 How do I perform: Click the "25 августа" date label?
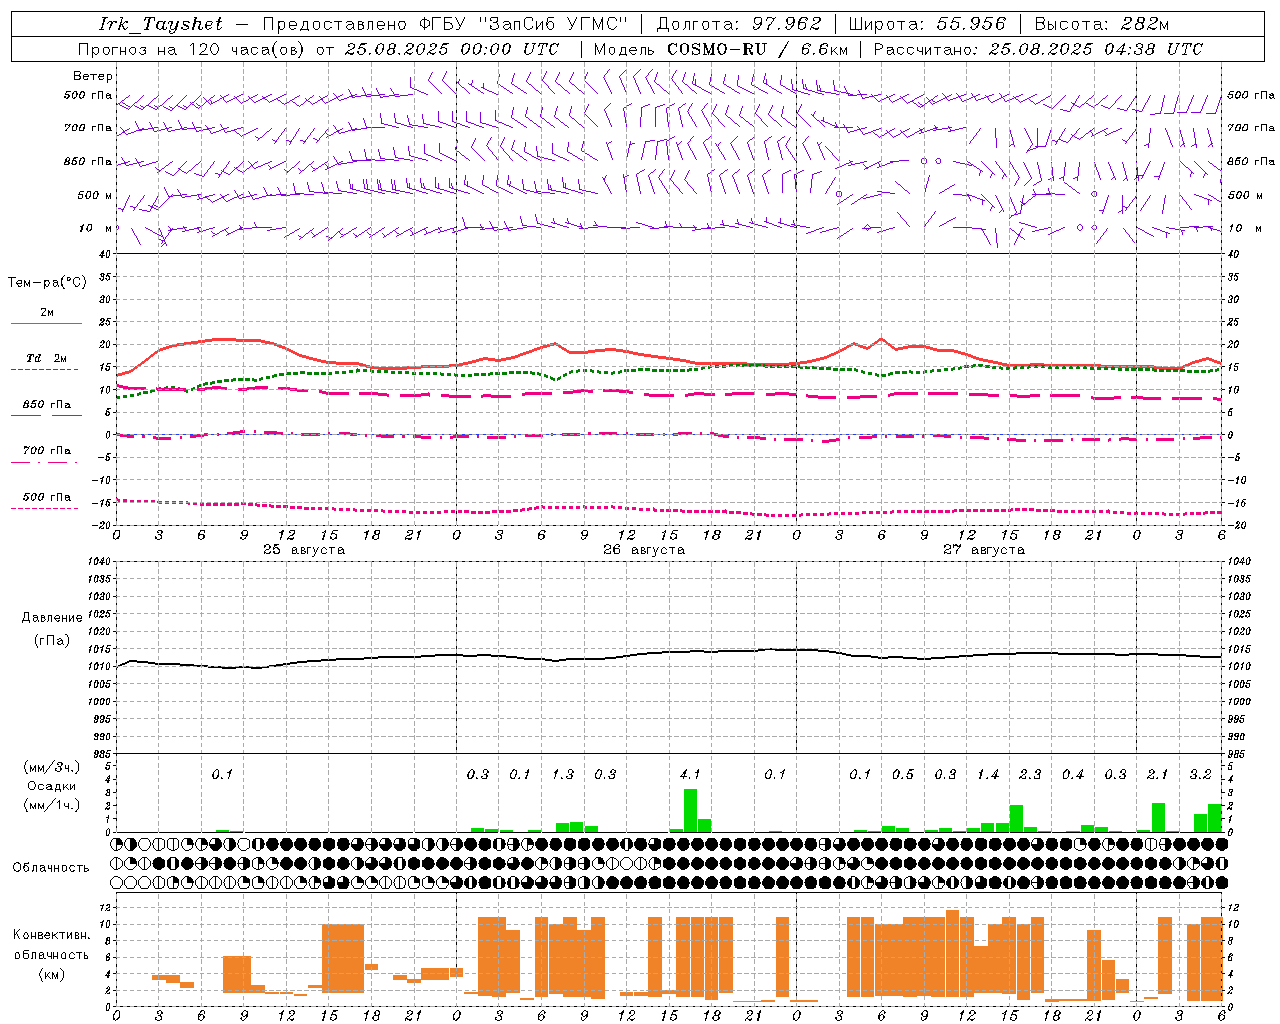point(304,550)
